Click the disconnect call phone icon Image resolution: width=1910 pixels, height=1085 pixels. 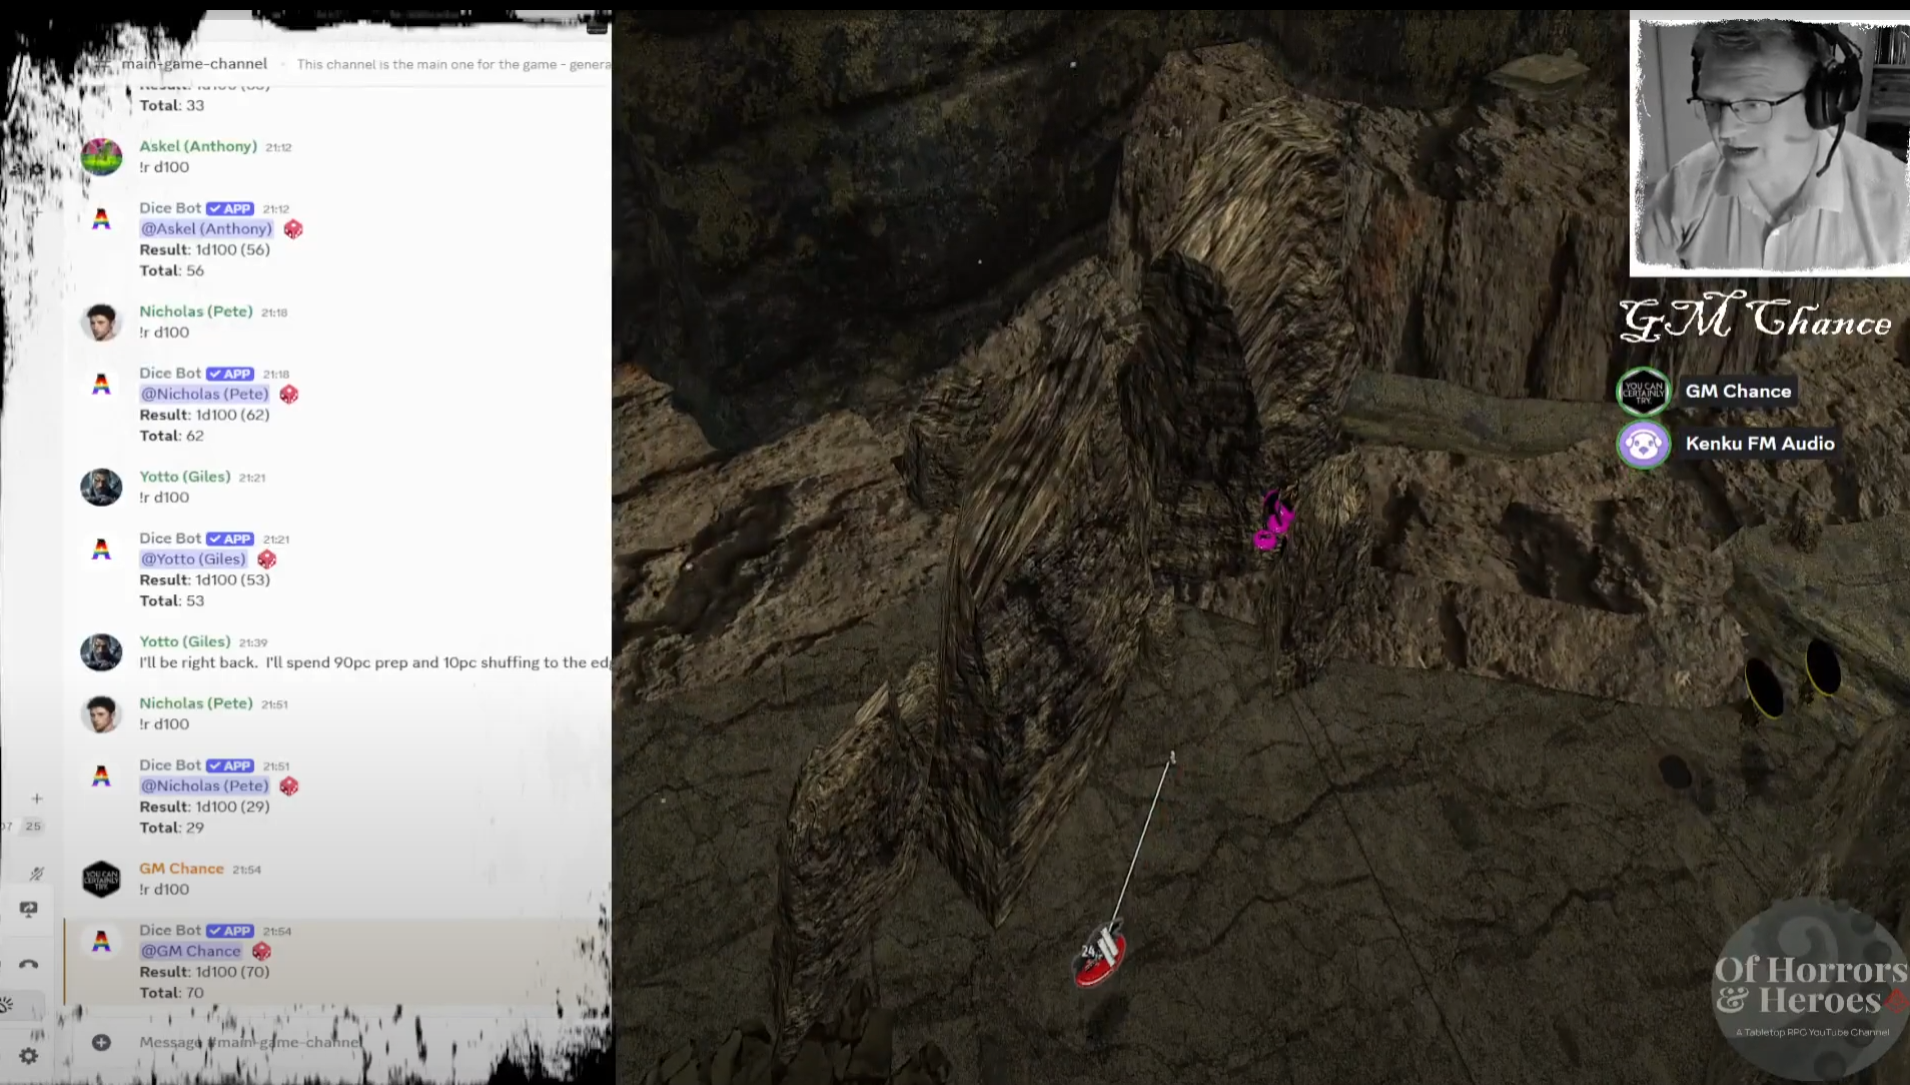click(29, 964)
